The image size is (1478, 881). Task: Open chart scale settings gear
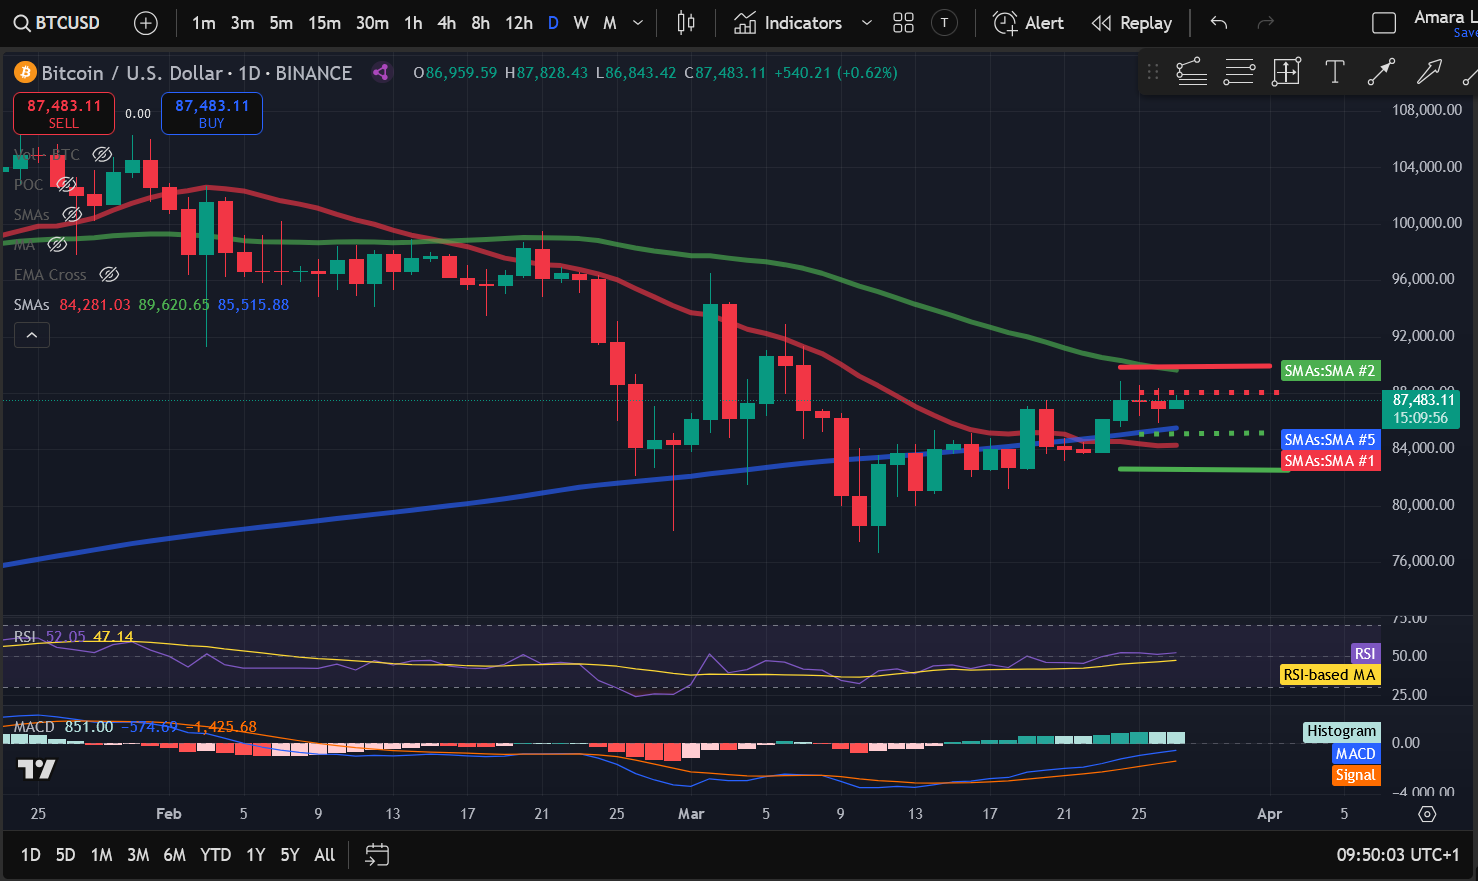1428,814
